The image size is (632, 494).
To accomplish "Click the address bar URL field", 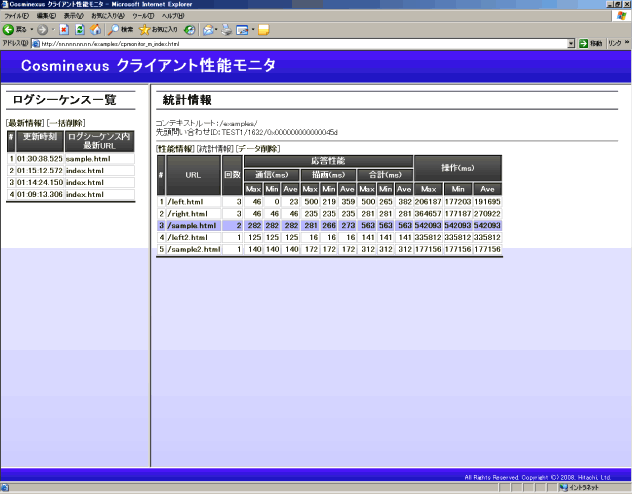I will [x=300, y=44].
